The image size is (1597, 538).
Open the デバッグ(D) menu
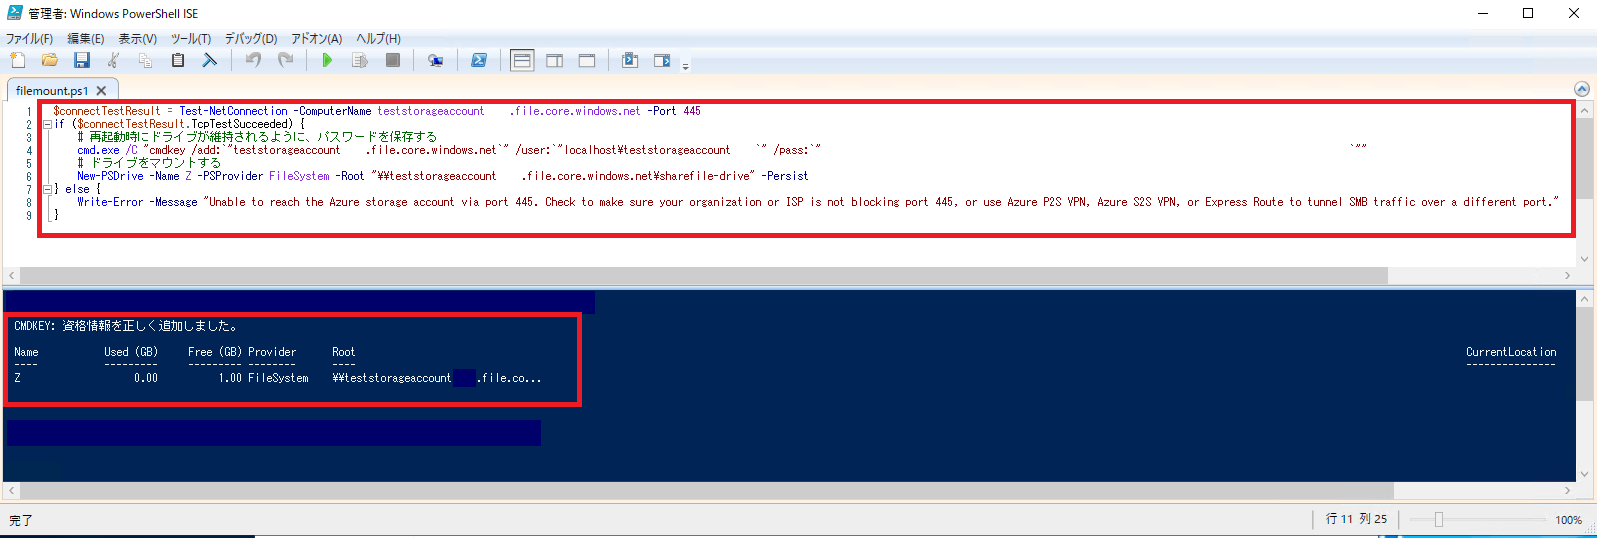click(x=250, y=39)
